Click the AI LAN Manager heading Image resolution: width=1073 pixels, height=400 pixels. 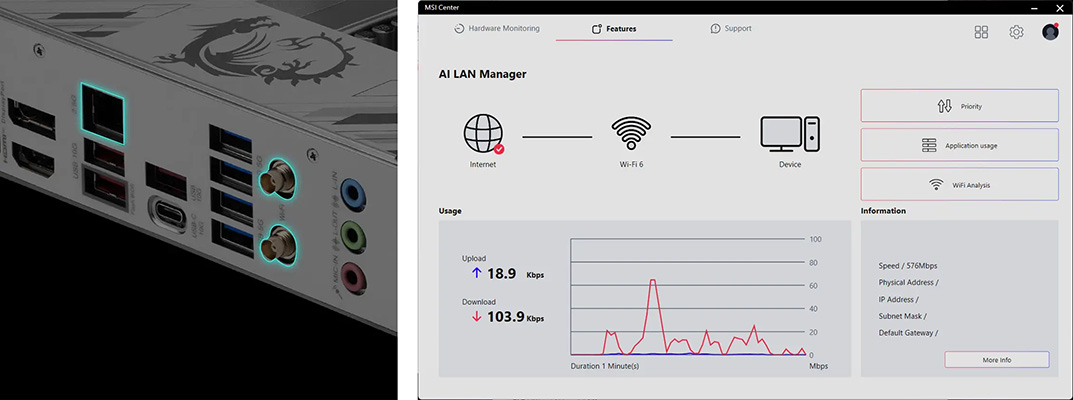482,75
